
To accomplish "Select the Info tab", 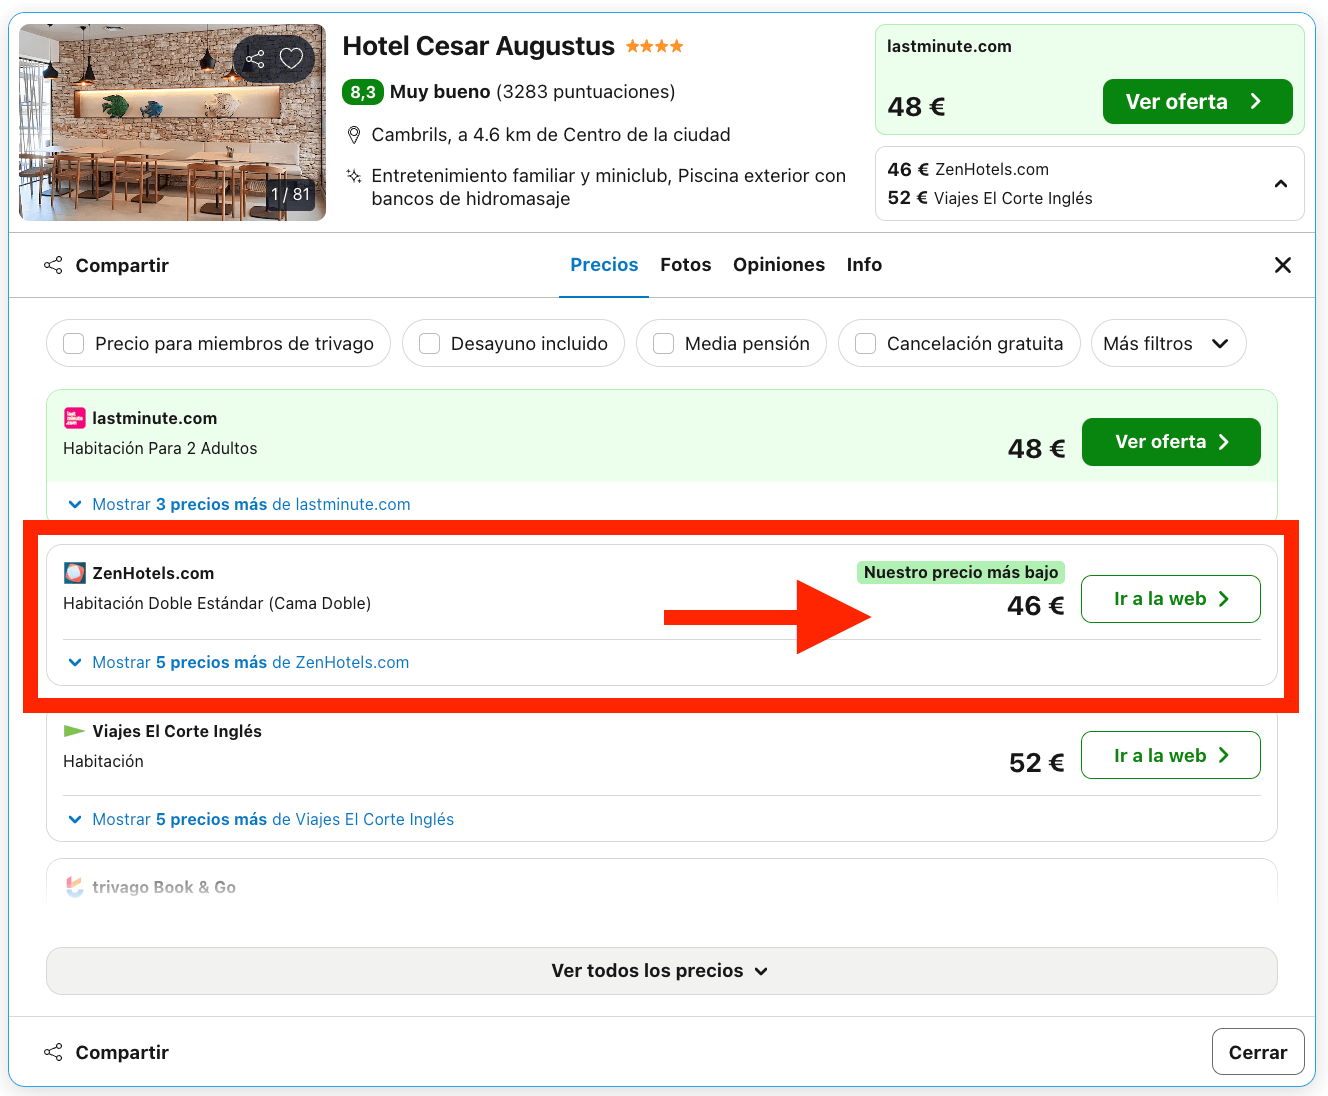I will [864, 265].
